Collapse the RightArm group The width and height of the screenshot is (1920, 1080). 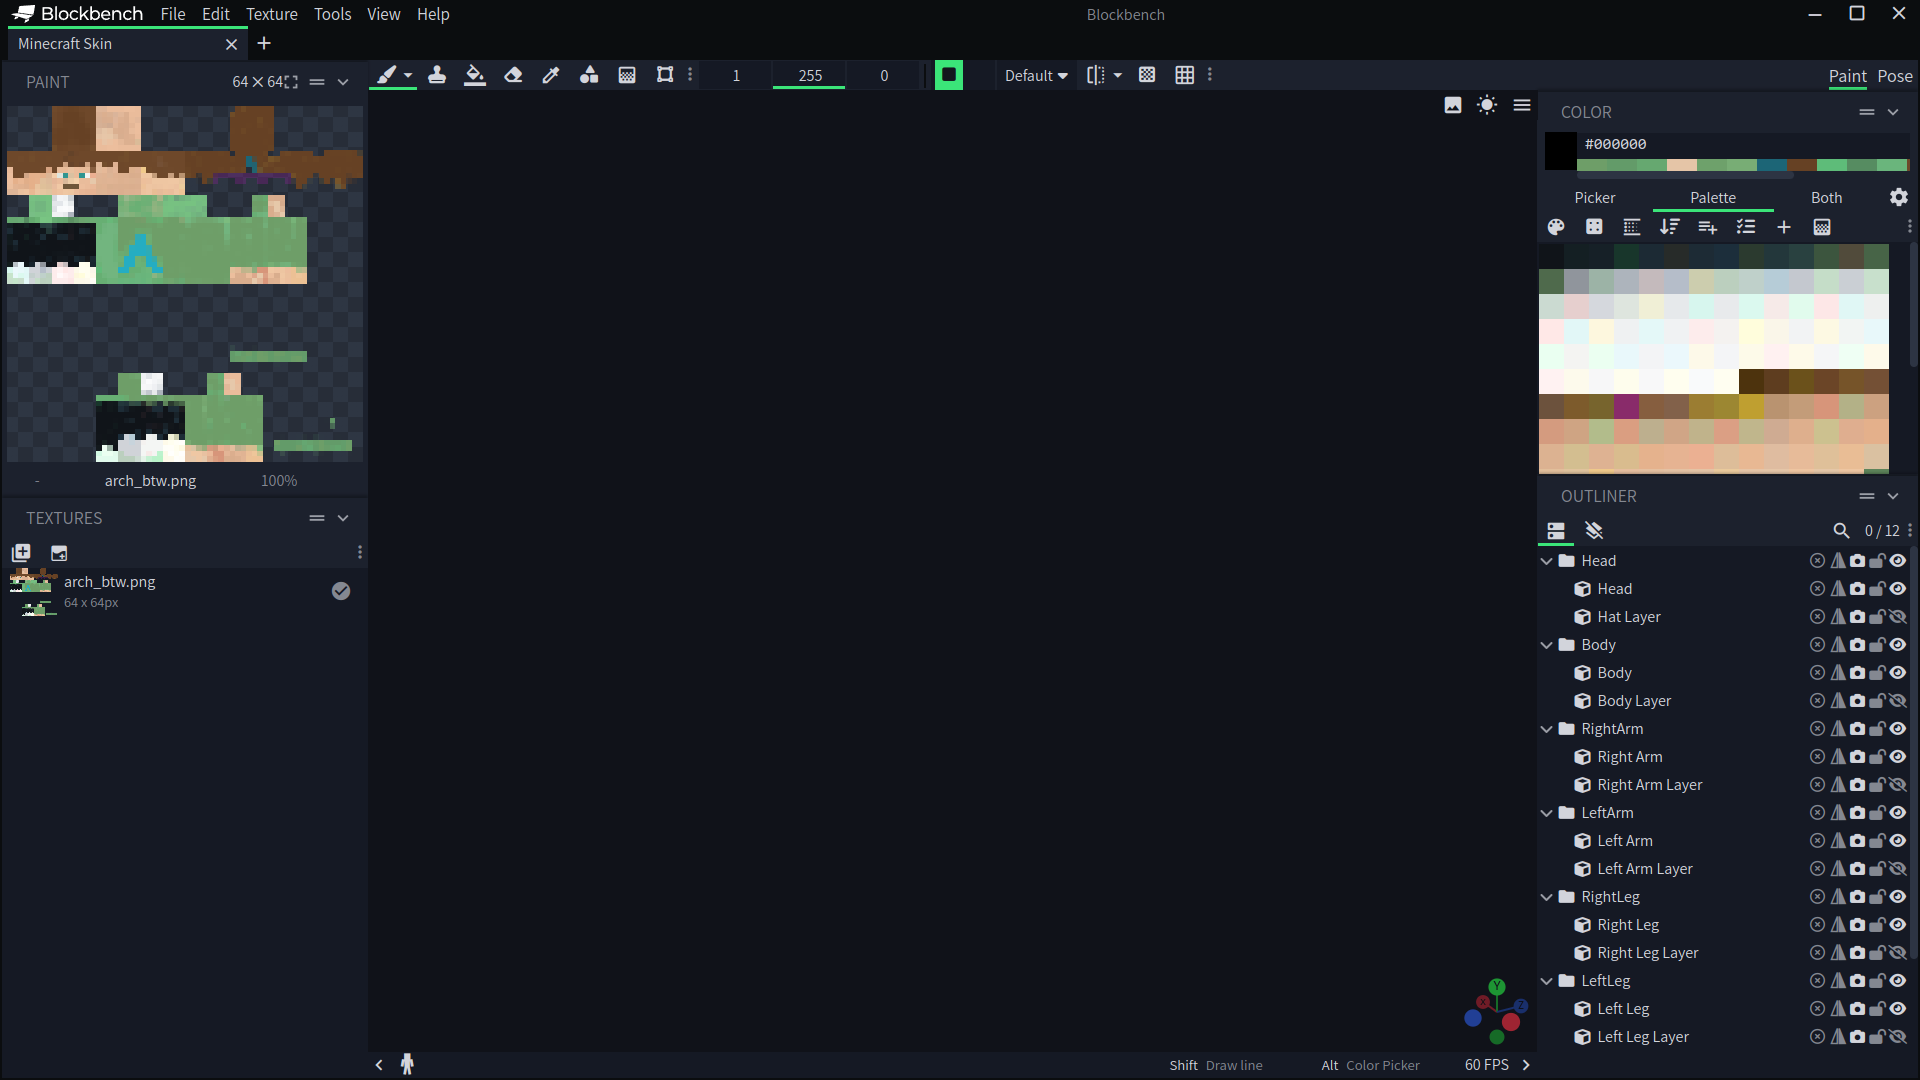(x=1547, y=729)
